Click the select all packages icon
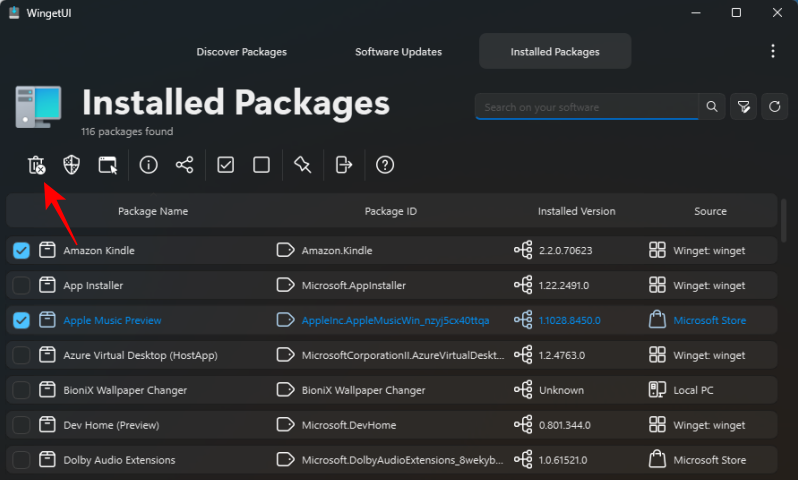 [226, 165]
